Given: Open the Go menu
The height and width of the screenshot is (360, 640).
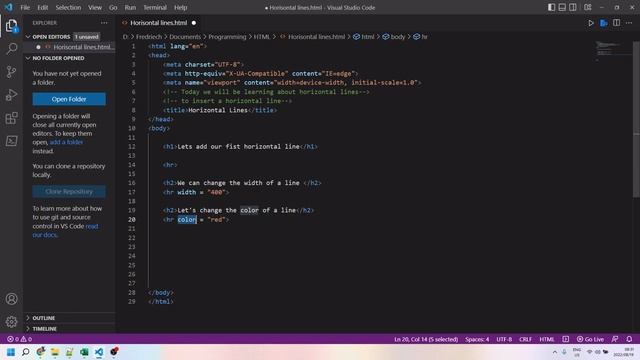Looking at the screenshot, I should (x=113, y=7).
